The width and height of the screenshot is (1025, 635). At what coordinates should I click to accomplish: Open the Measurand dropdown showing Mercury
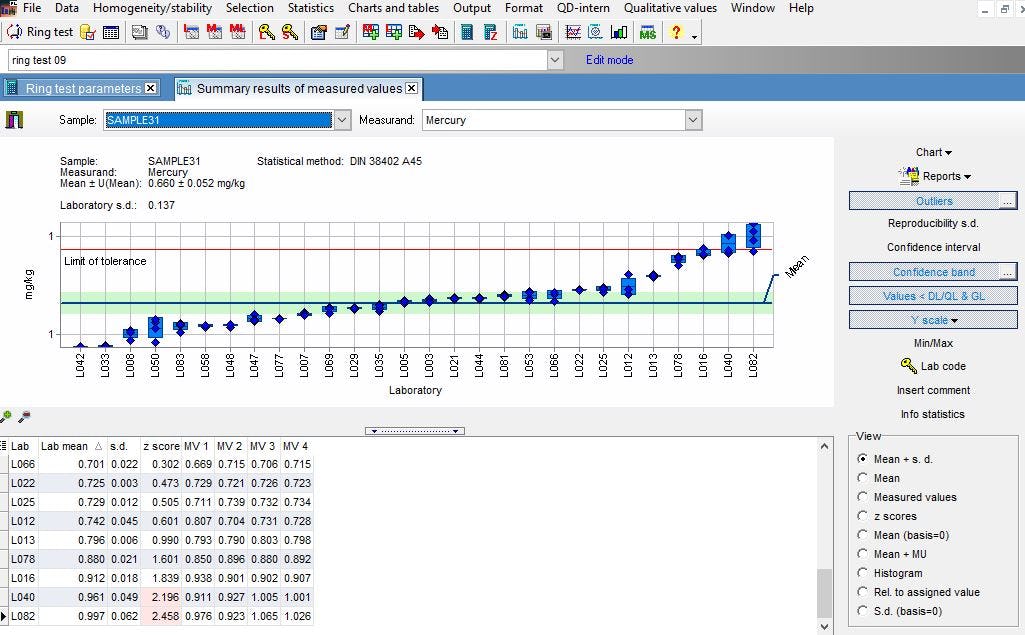point(692,118)
